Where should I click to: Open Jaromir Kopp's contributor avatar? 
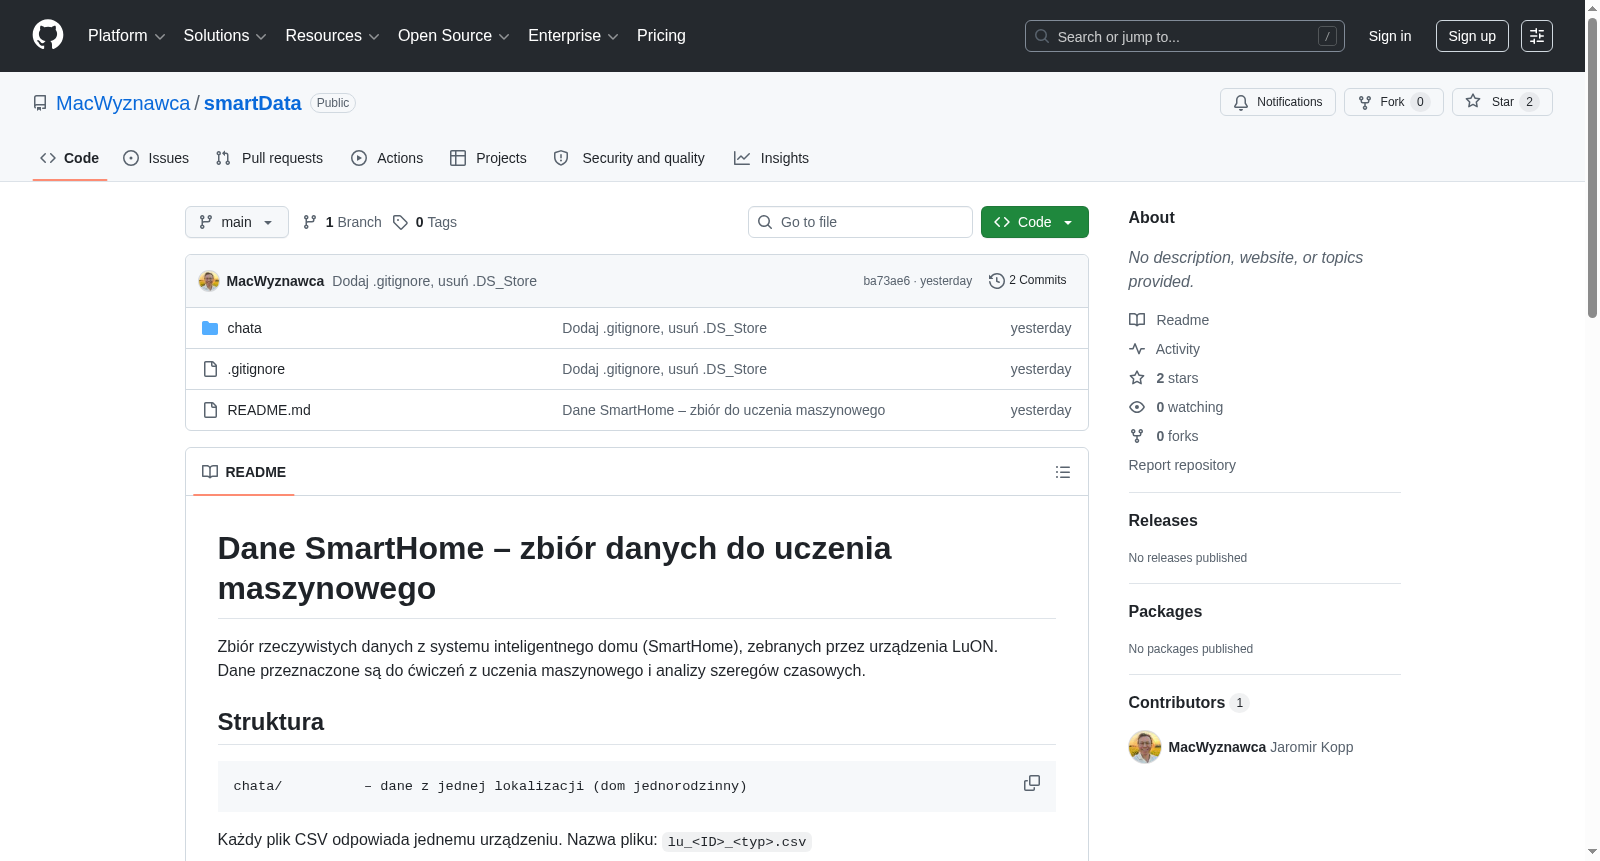(1145, 747)
